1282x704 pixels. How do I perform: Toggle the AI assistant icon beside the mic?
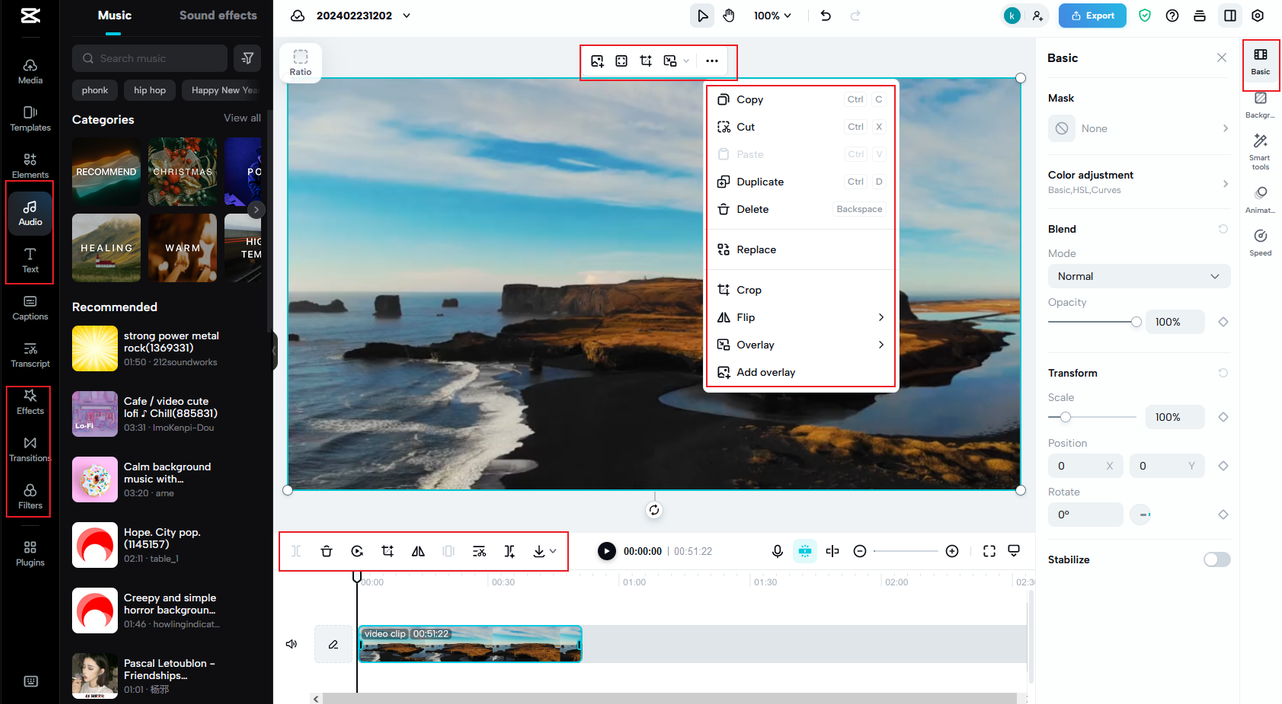[x=805, y=551]
